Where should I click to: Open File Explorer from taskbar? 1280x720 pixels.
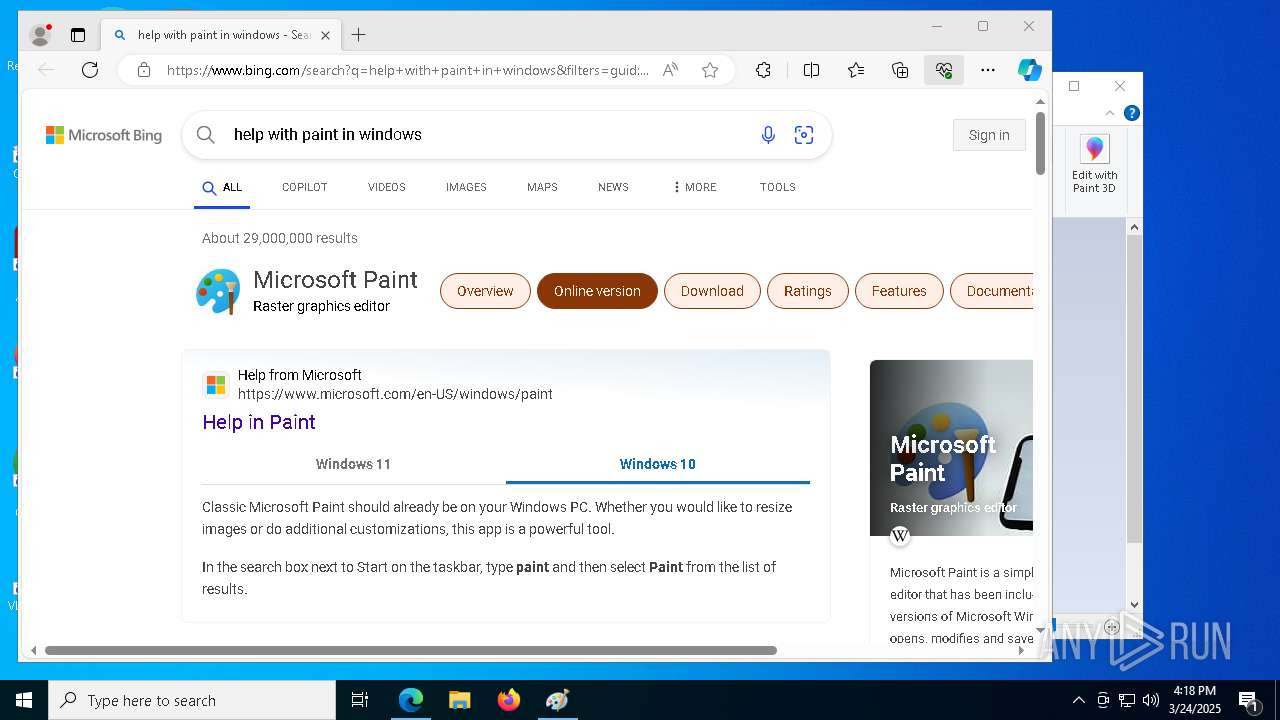click(x=460, y=700)
